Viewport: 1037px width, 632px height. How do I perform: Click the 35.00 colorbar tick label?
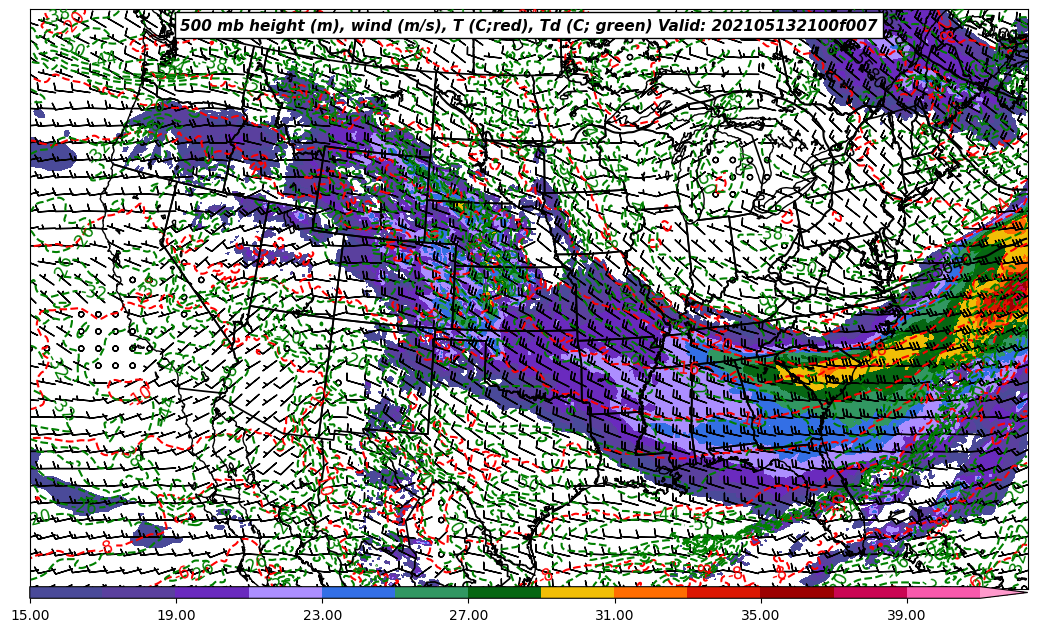(760, 615)
